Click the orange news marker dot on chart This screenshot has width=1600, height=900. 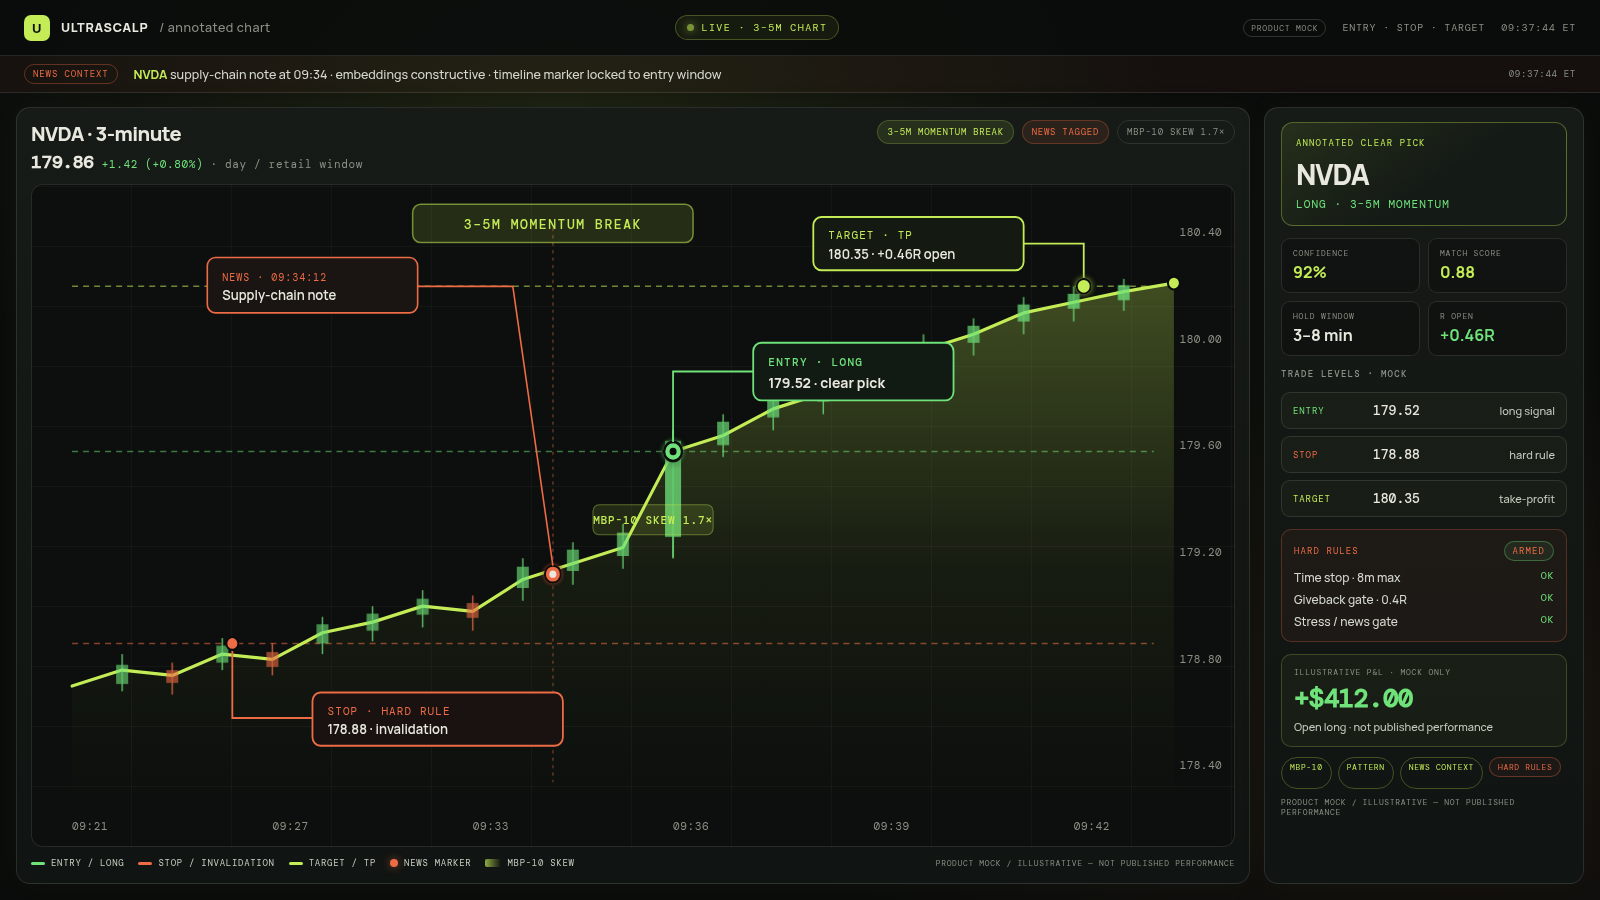[553, 574]
